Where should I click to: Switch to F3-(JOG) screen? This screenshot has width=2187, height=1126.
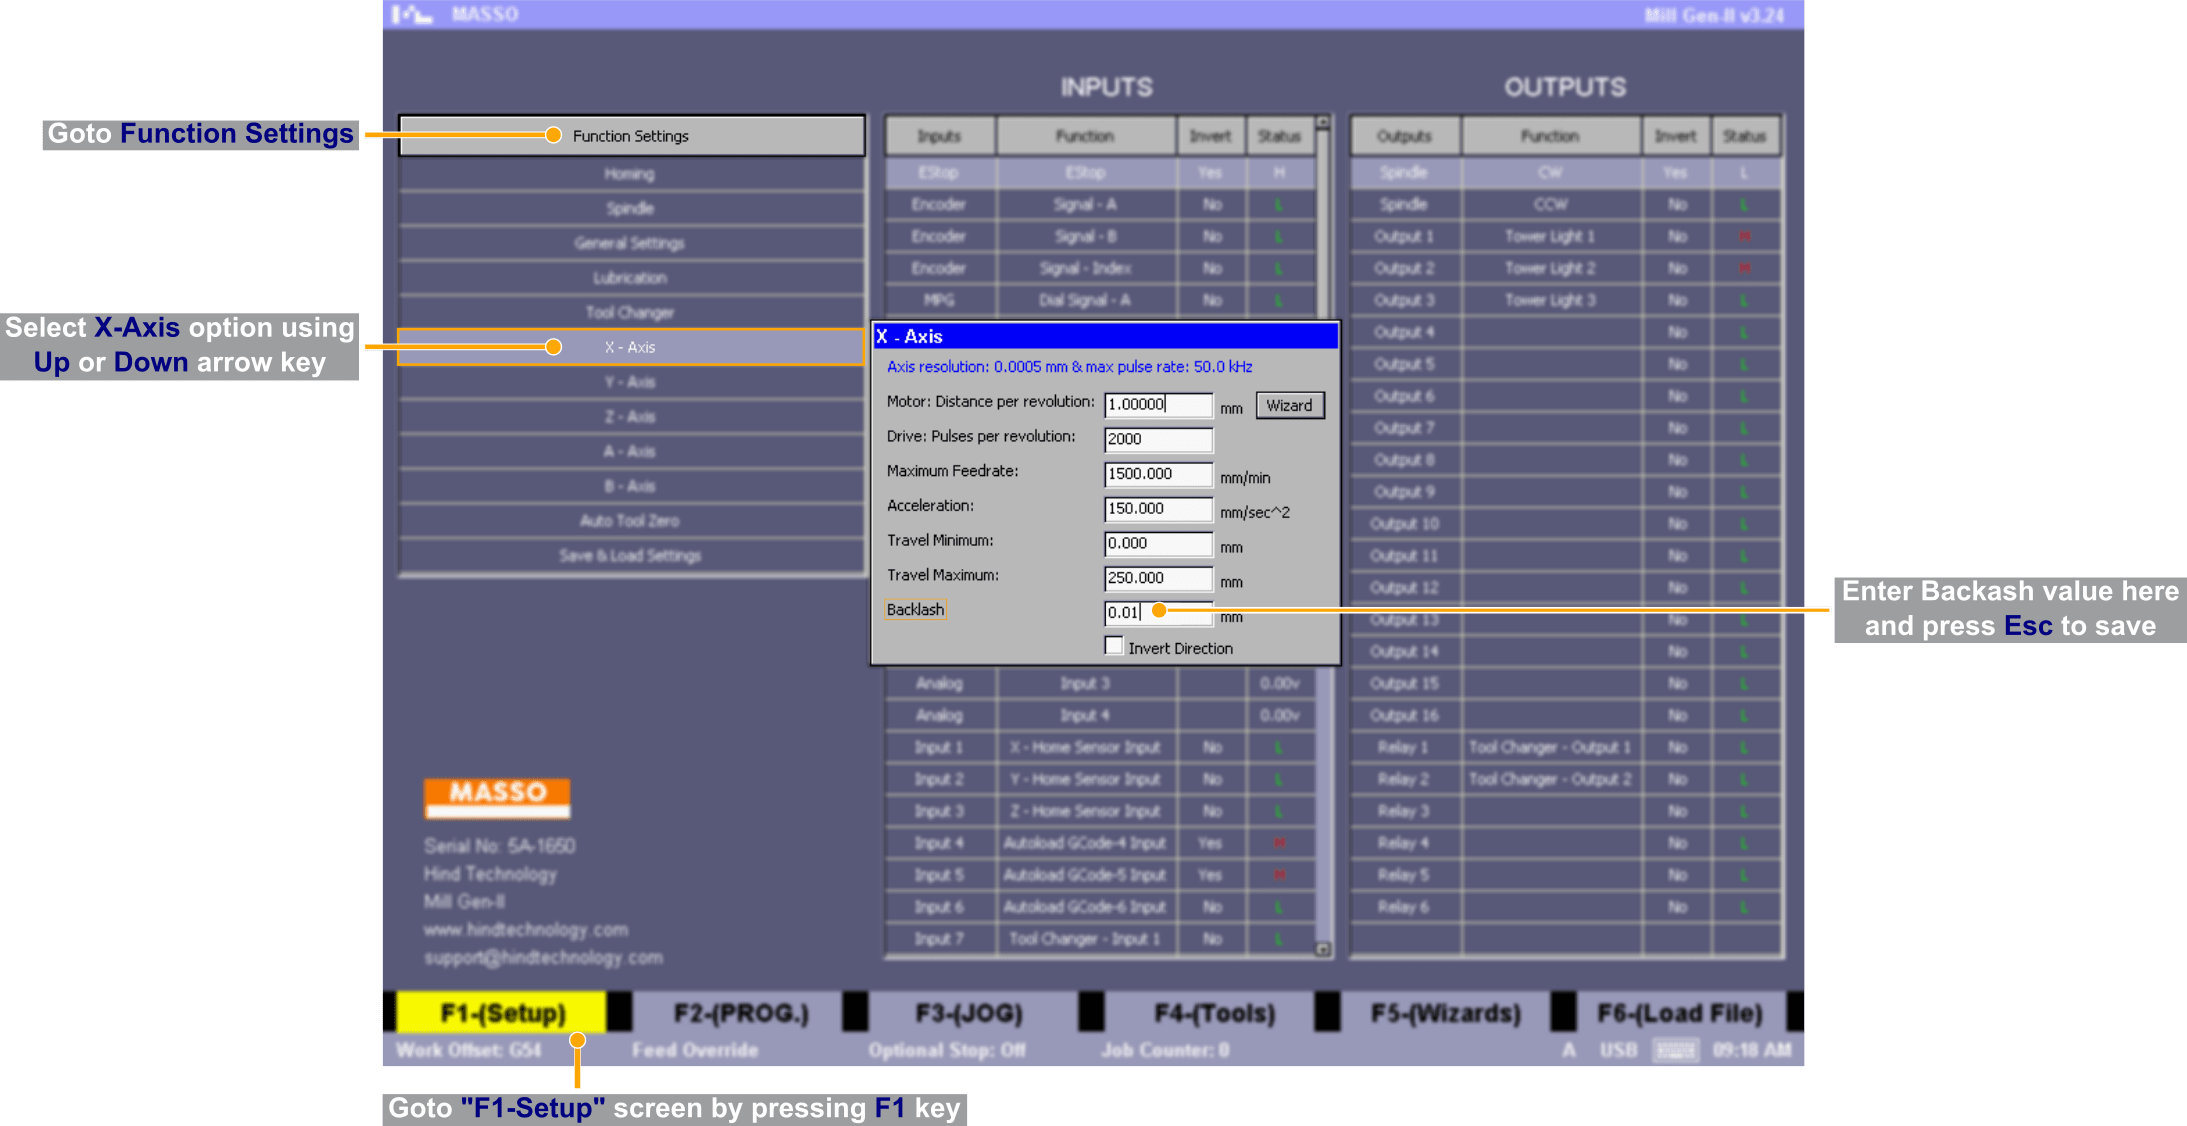(x=969, y=1013)
